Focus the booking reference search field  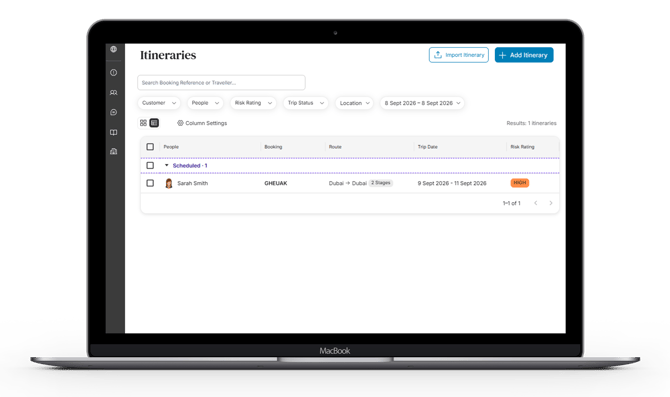point(221,82)
